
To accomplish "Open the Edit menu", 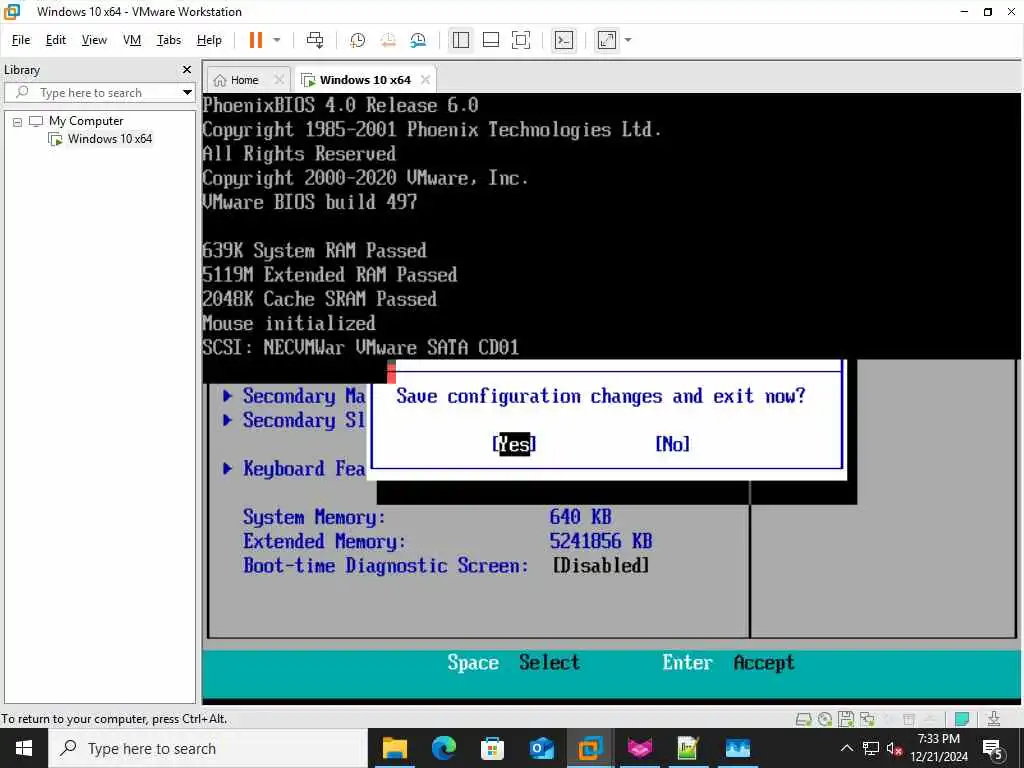I will [56, 40].
